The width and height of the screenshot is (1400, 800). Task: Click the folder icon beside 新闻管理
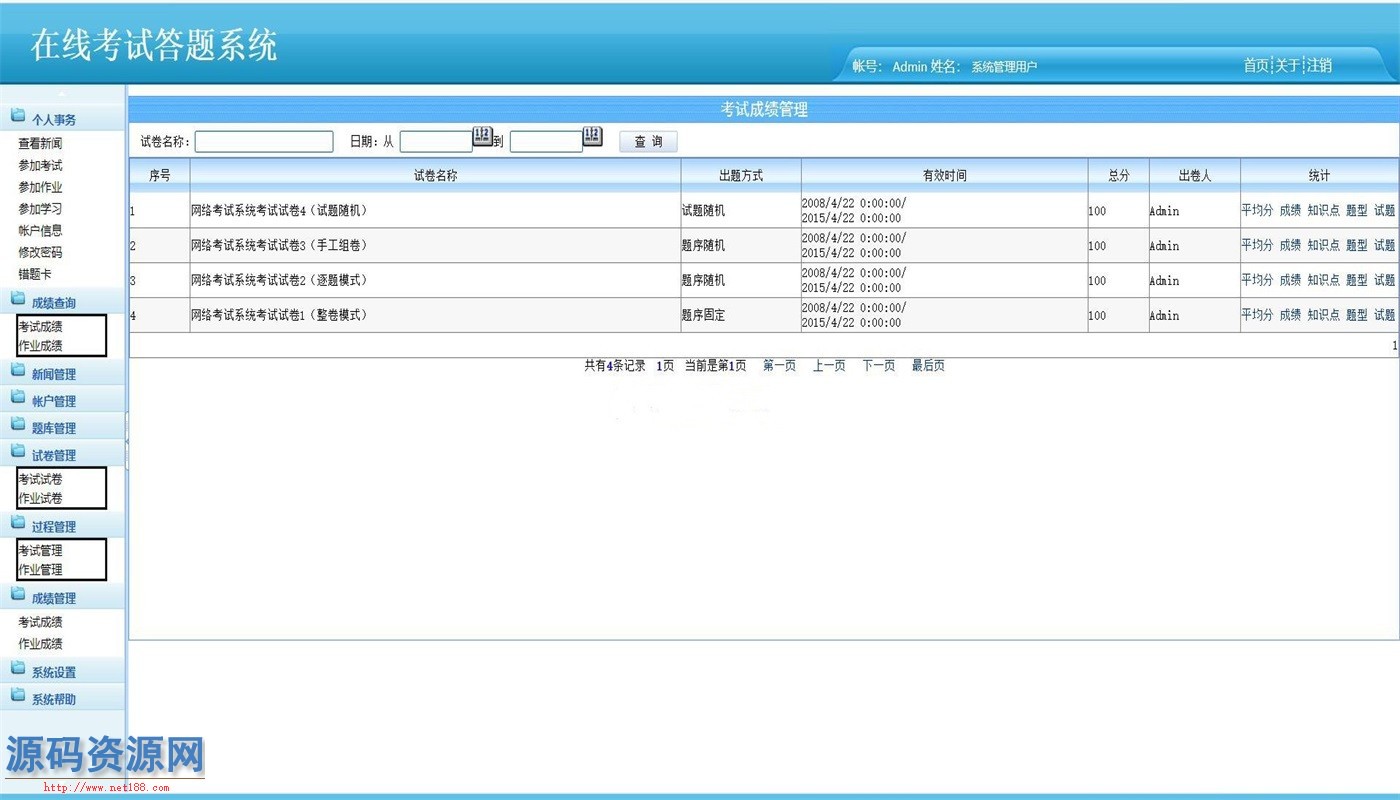[17, 372]
